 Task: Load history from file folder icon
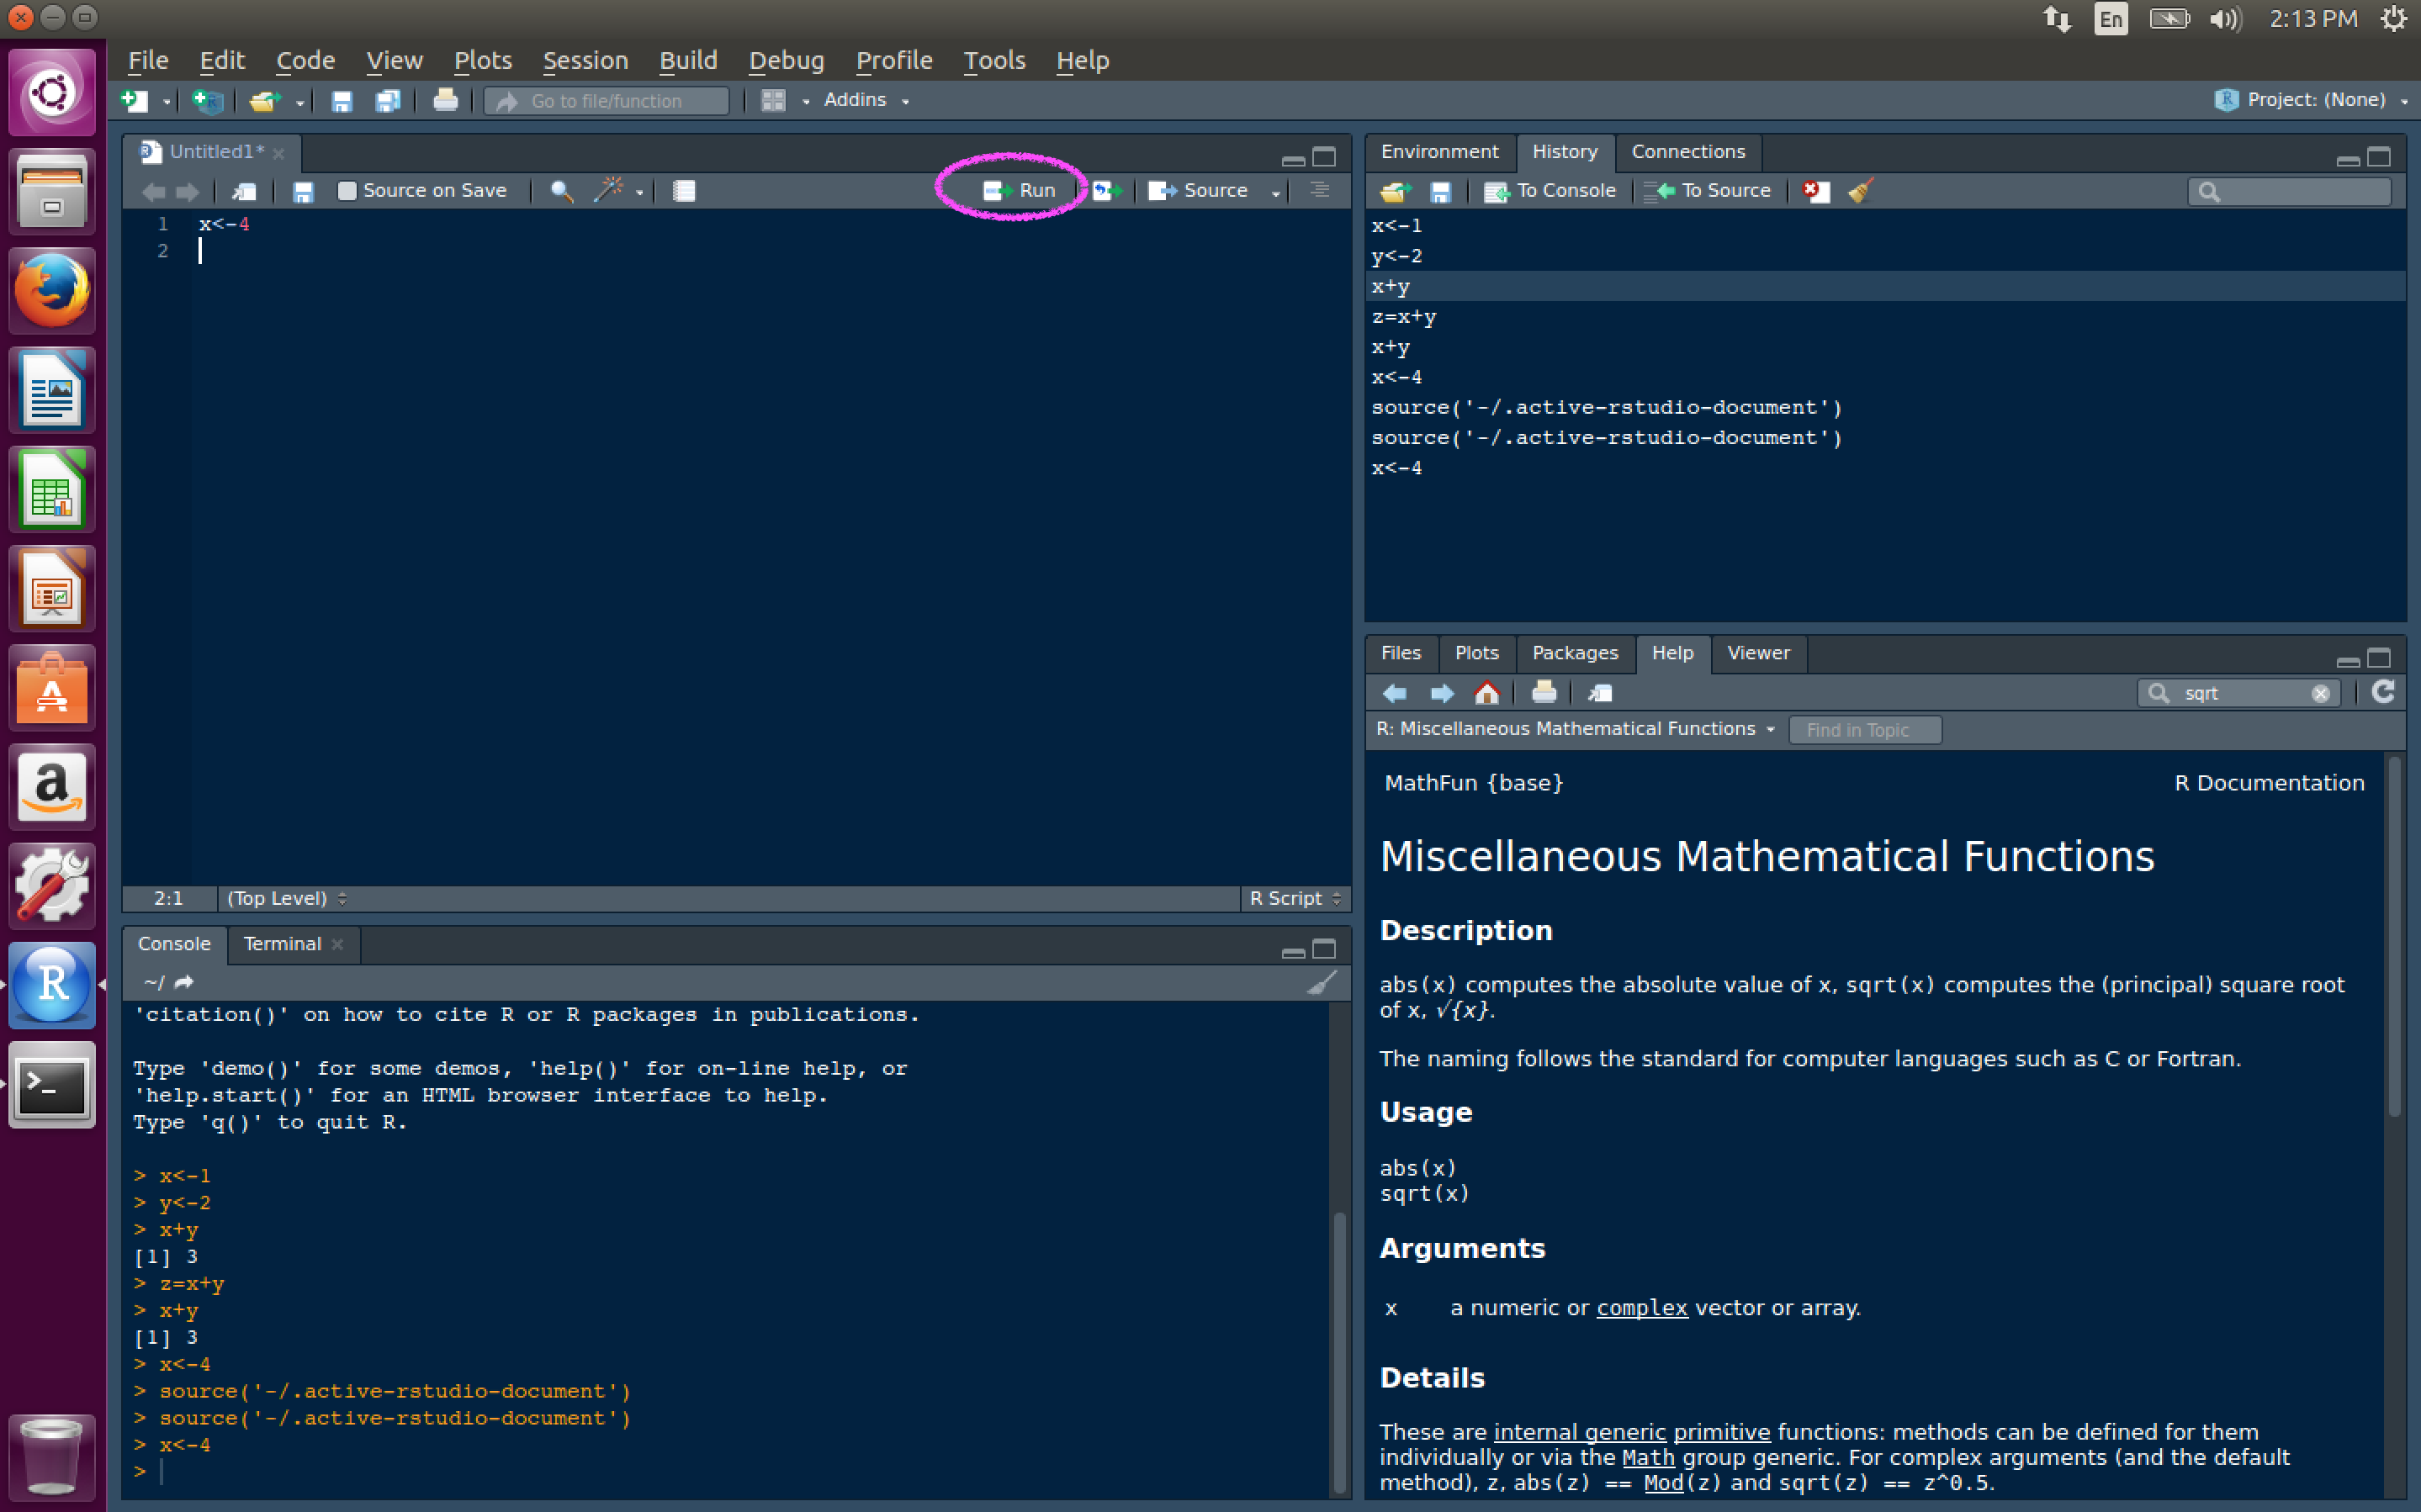point(1395,191)
